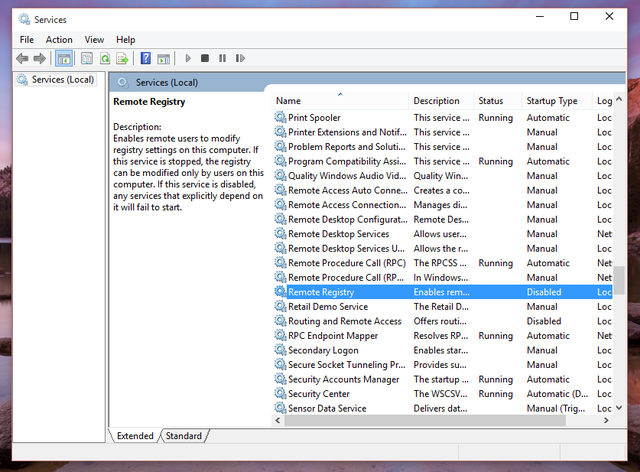Open the Action menu
The height and width of the screenshot is (472, 640).
pyautogui.click(x=59, y=40)
